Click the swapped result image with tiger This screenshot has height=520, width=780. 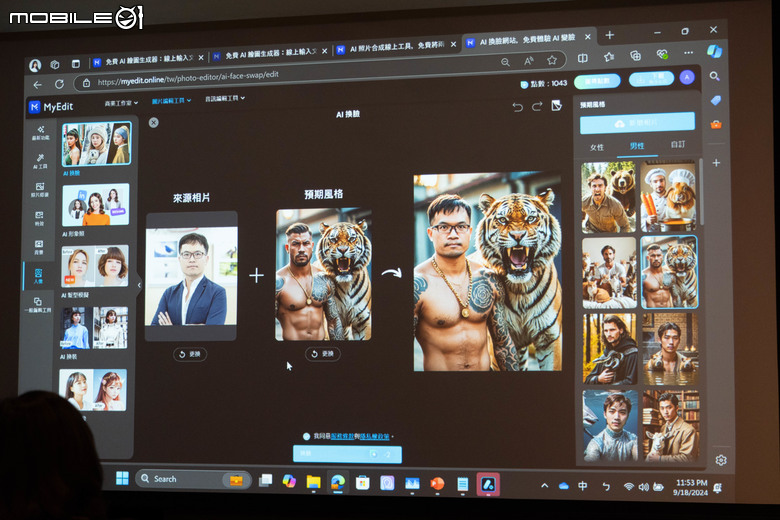pos(488,272)
